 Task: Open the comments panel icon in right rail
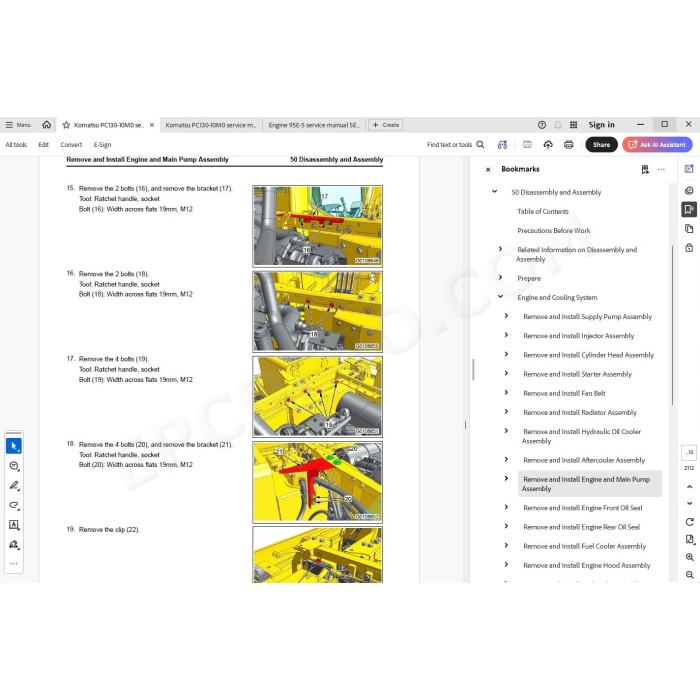point(689,191)
